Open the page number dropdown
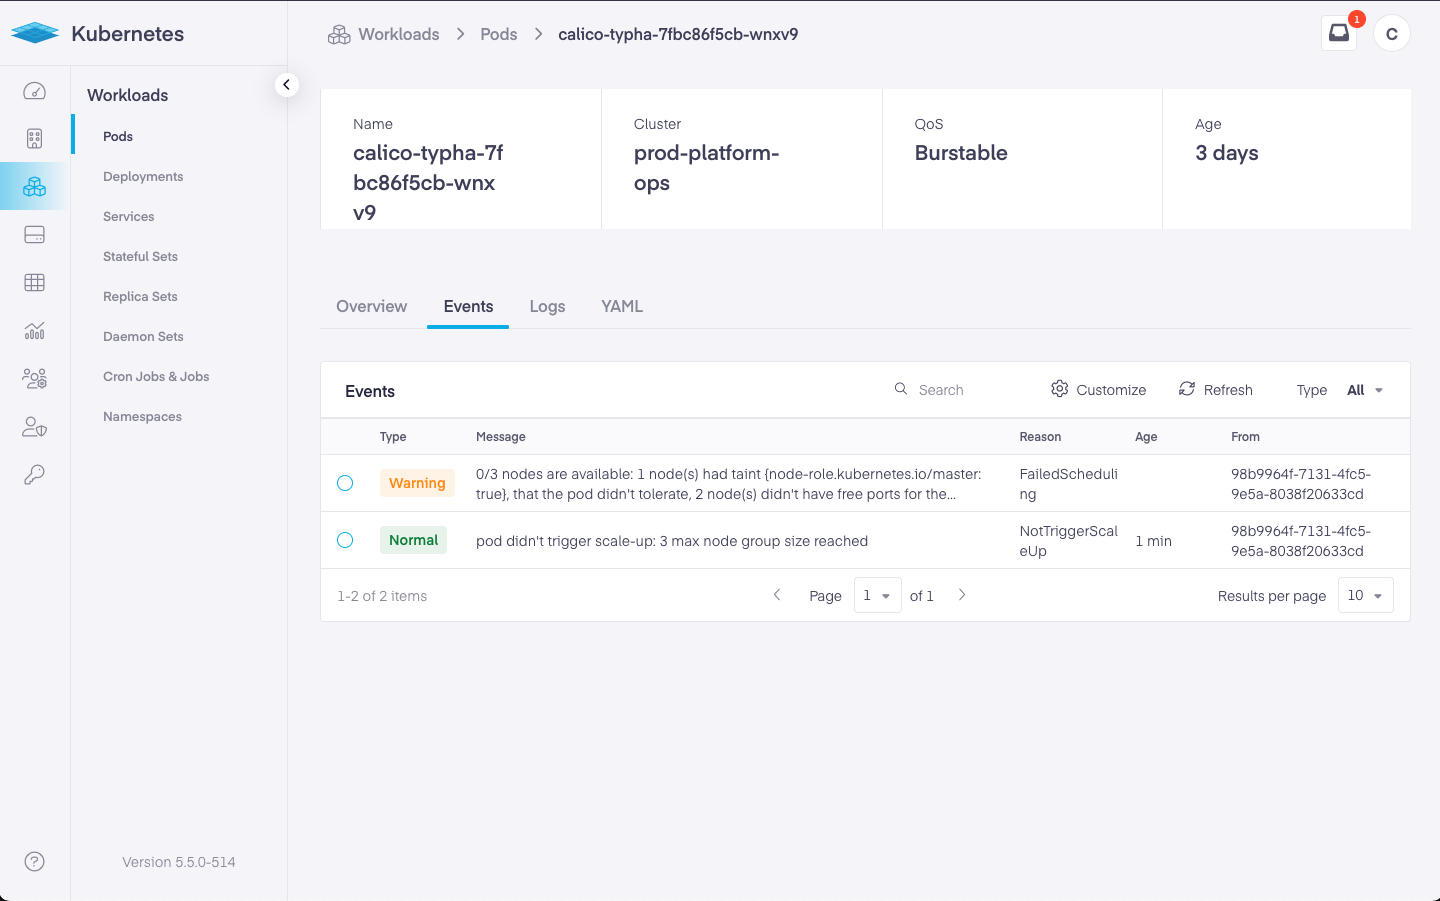Image resolution: width=1440 pixels, height=901 pixels. [x=877, y=595]
